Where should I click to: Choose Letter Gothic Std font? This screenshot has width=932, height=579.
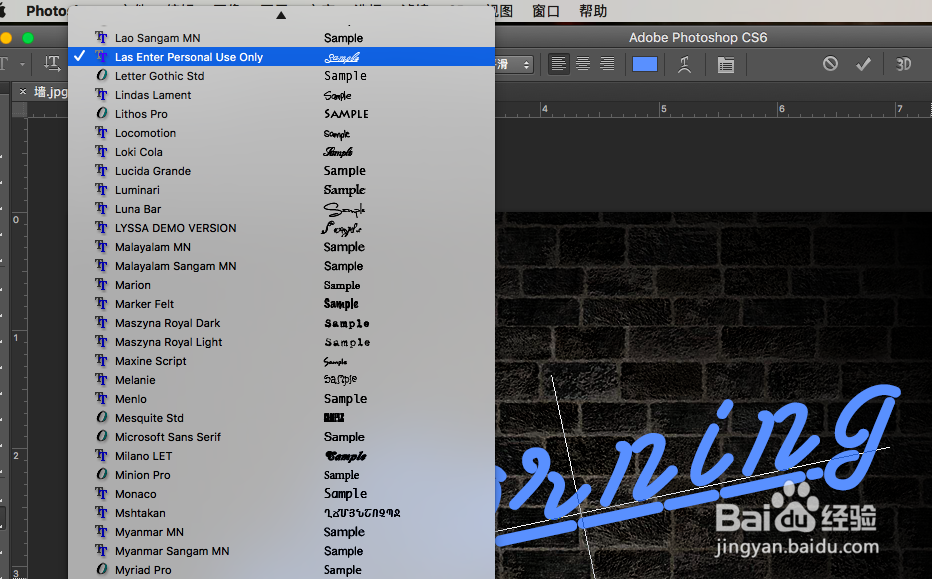click(282, 76)
